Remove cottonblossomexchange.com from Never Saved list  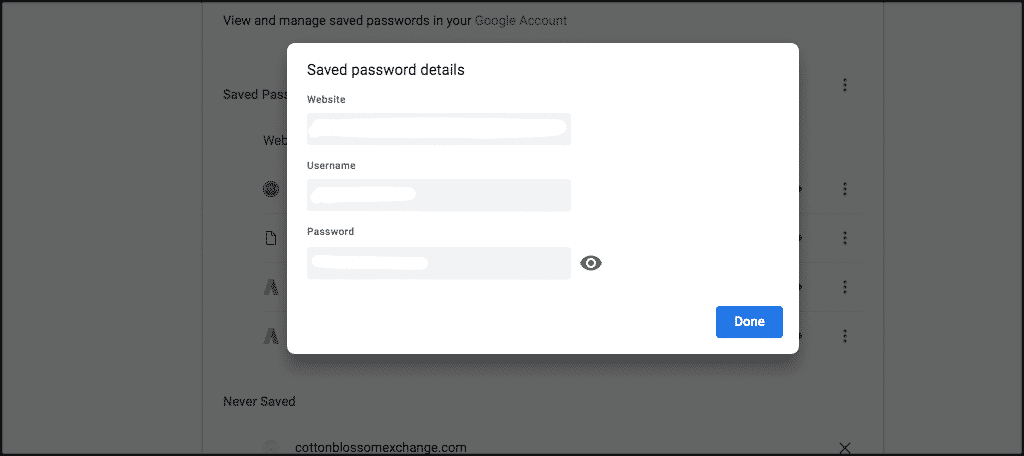[845, 447]
